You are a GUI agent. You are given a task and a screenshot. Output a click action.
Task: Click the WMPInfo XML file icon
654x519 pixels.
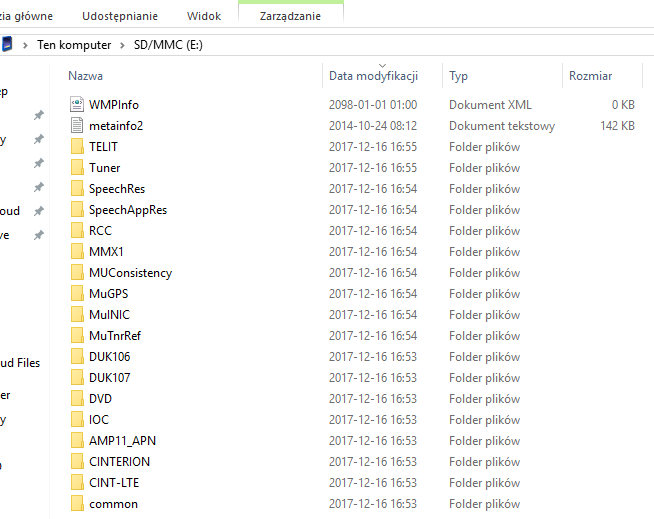tap(78, 104)
